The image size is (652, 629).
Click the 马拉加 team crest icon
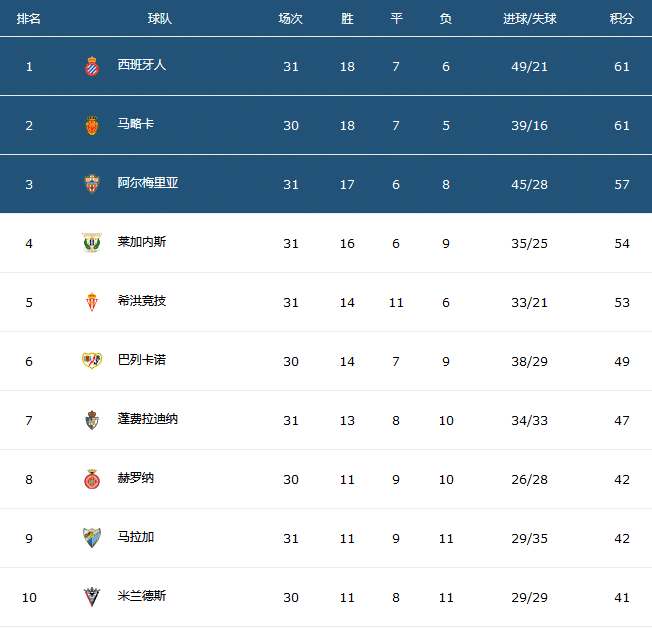pos(92,538)
